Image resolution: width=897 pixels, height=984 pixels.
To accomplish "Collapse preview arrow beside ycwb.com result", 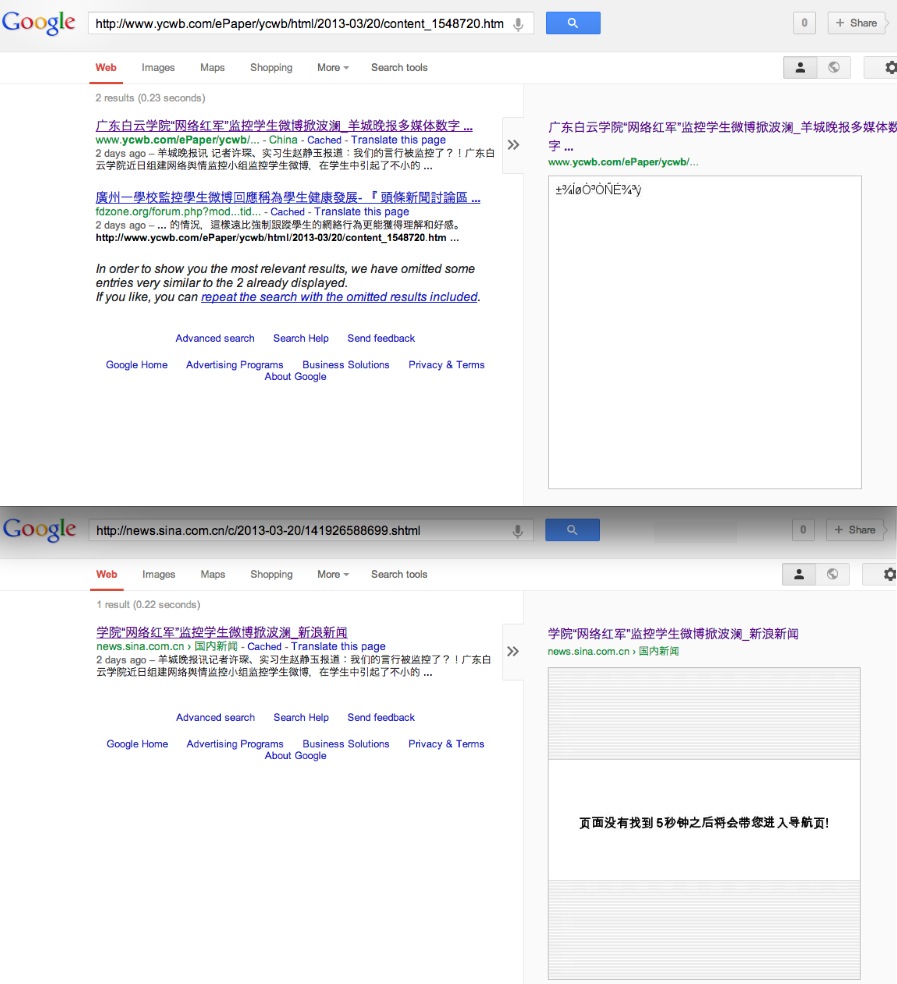I will [513, 145].
